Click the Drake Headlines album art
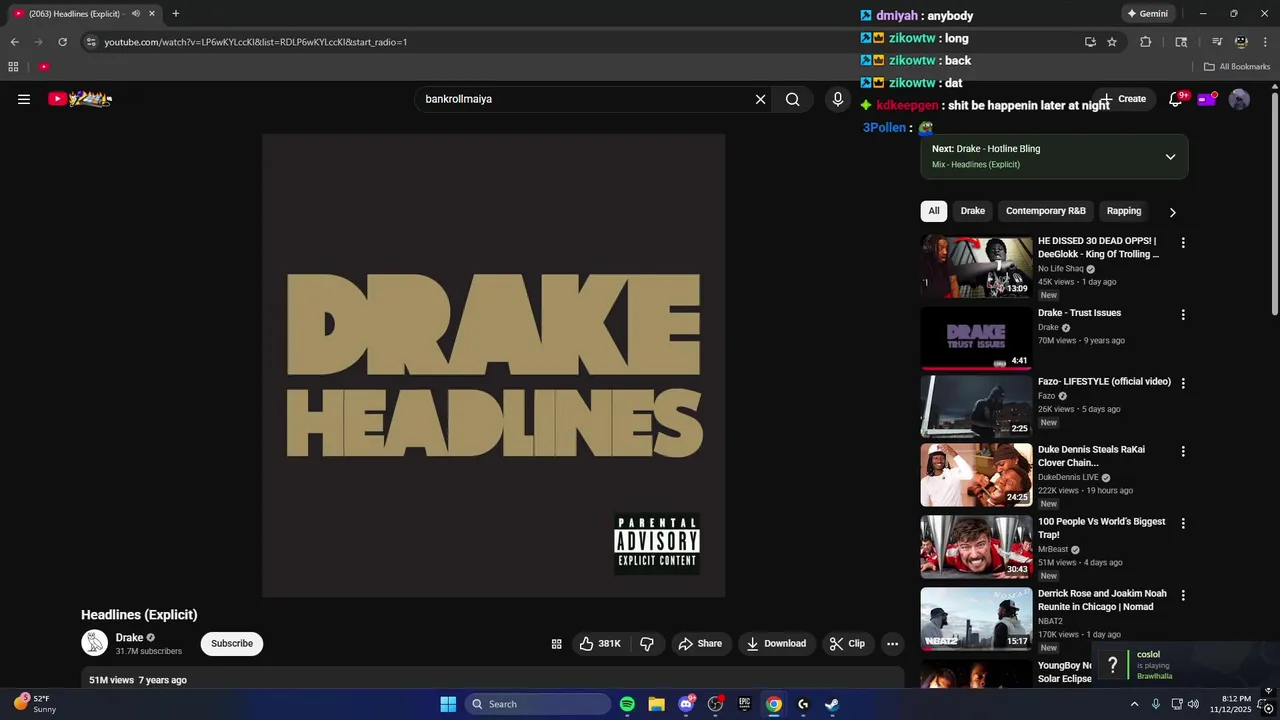Viewport: 1280px width, 720px height. pyautogui.click(x=494, y=366)
